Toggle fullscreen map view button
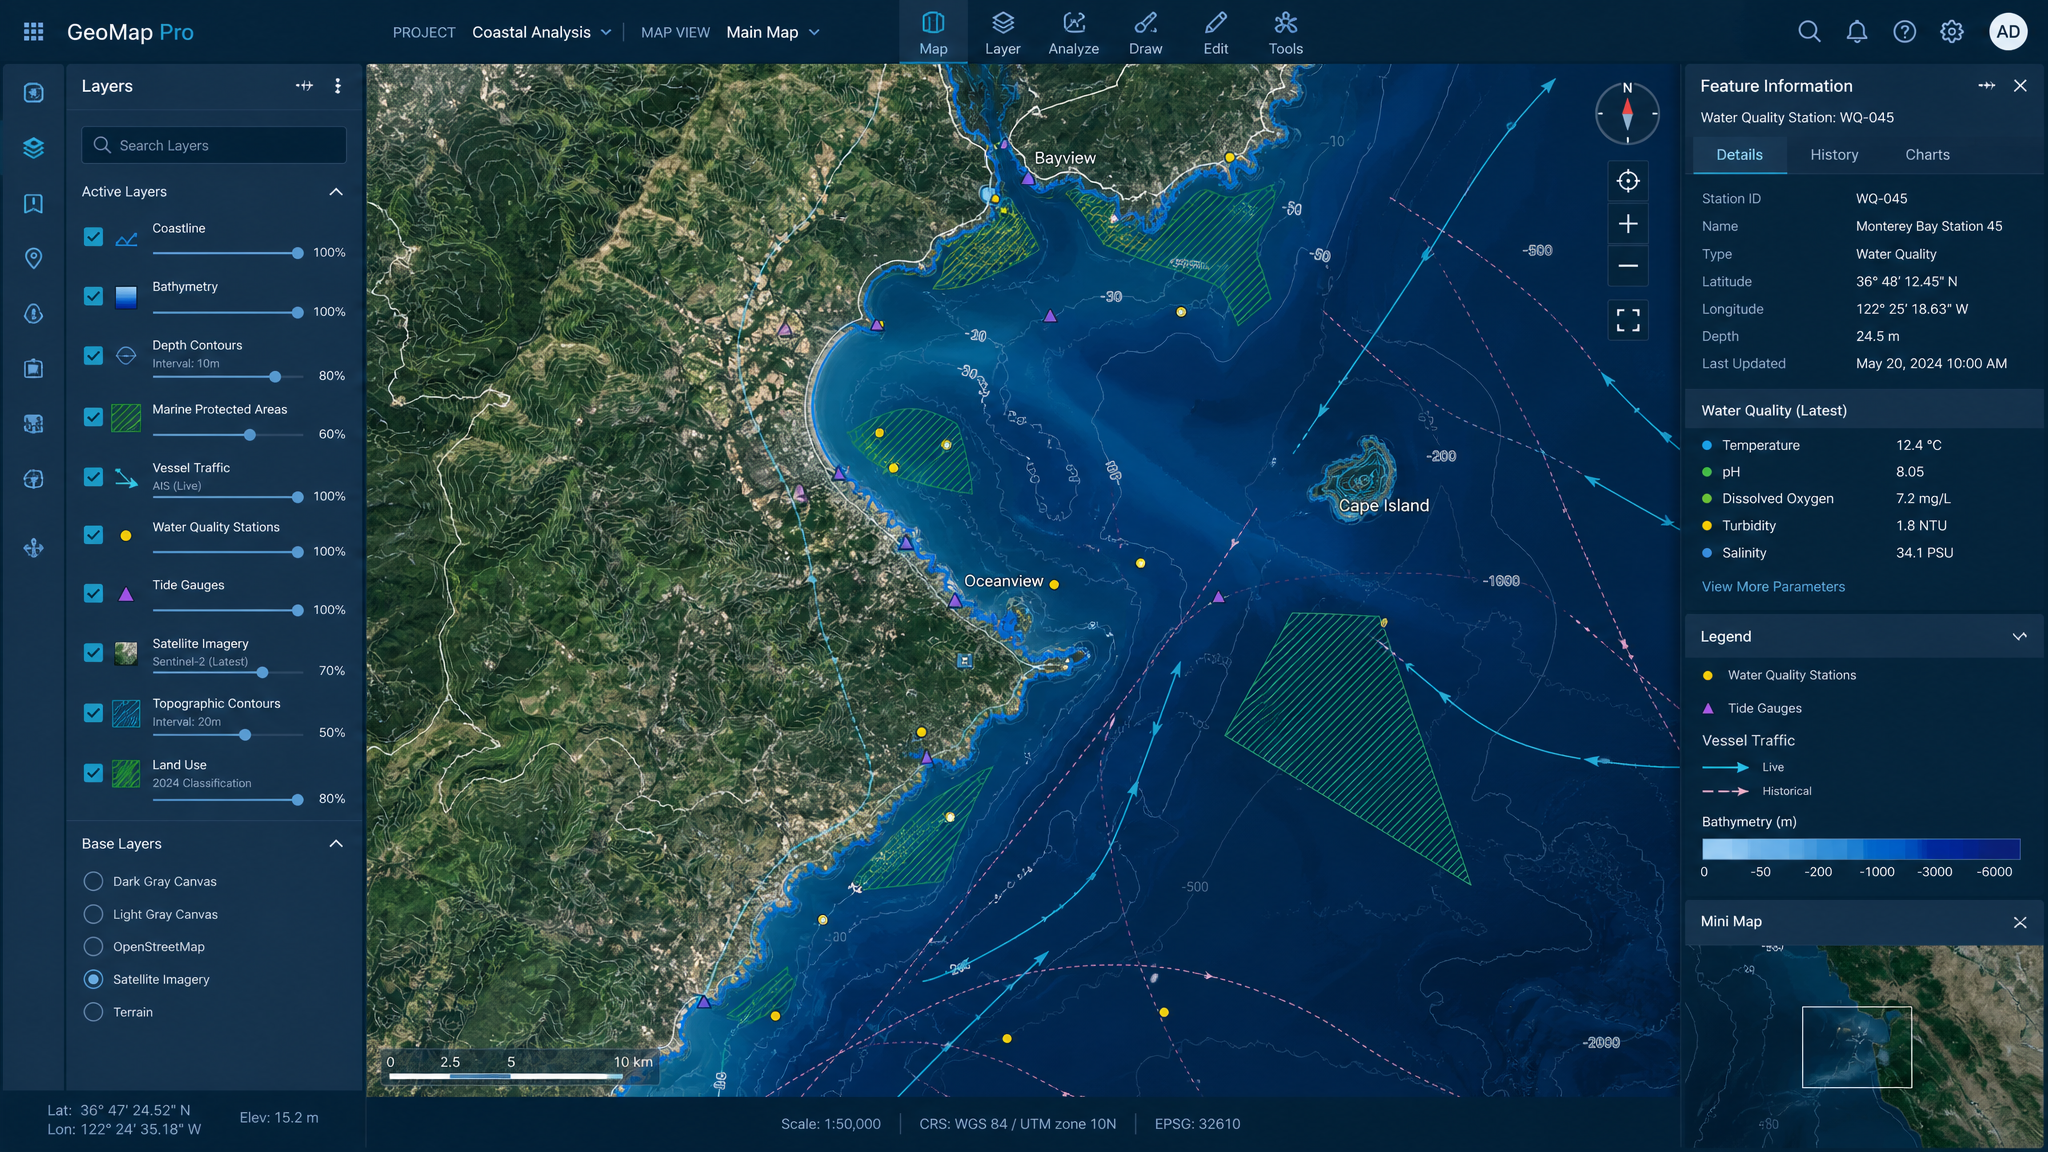The width and height of the screenshot is (2048, 1152). (1628, 320)
